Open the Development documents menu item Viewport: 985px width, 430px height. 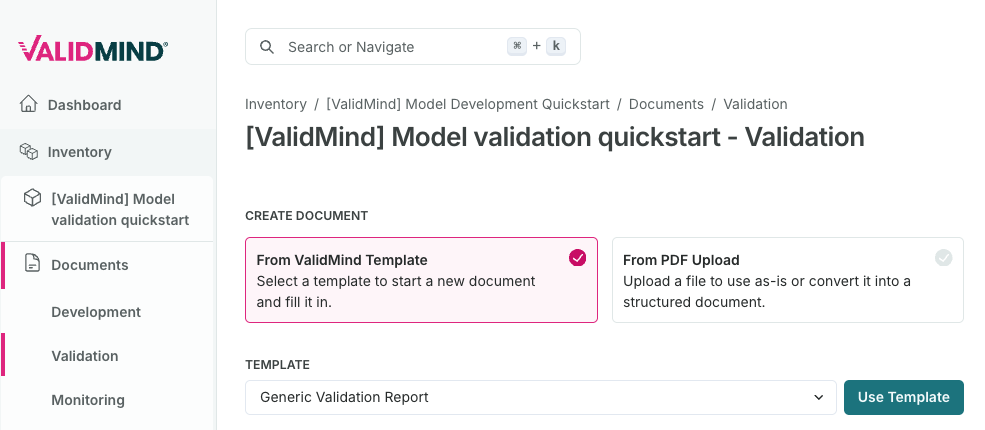pyautogui.click(x=96, y=312)
